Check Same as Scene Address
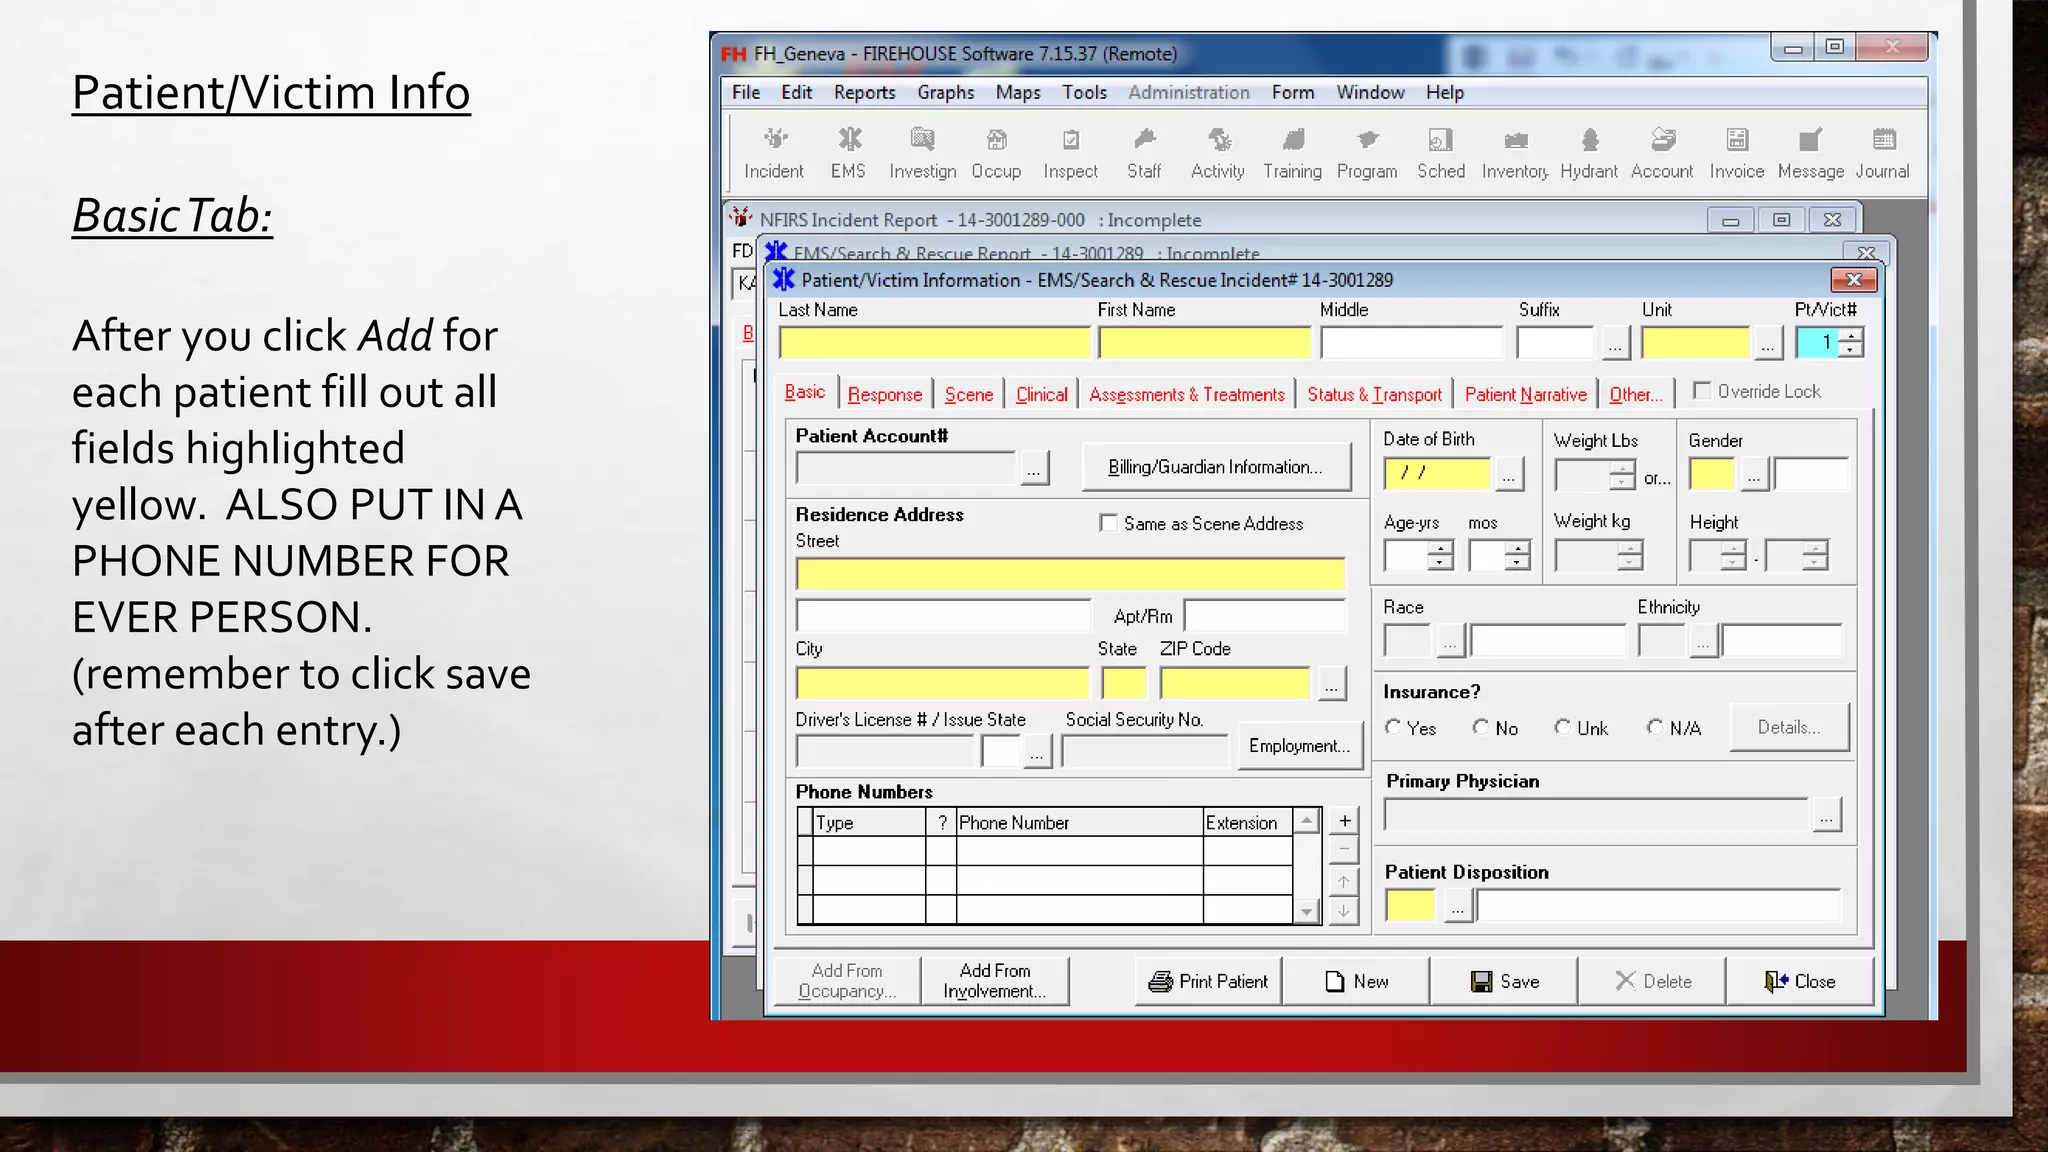Screen dimensions: 2048x1152 click(1108, 523)
